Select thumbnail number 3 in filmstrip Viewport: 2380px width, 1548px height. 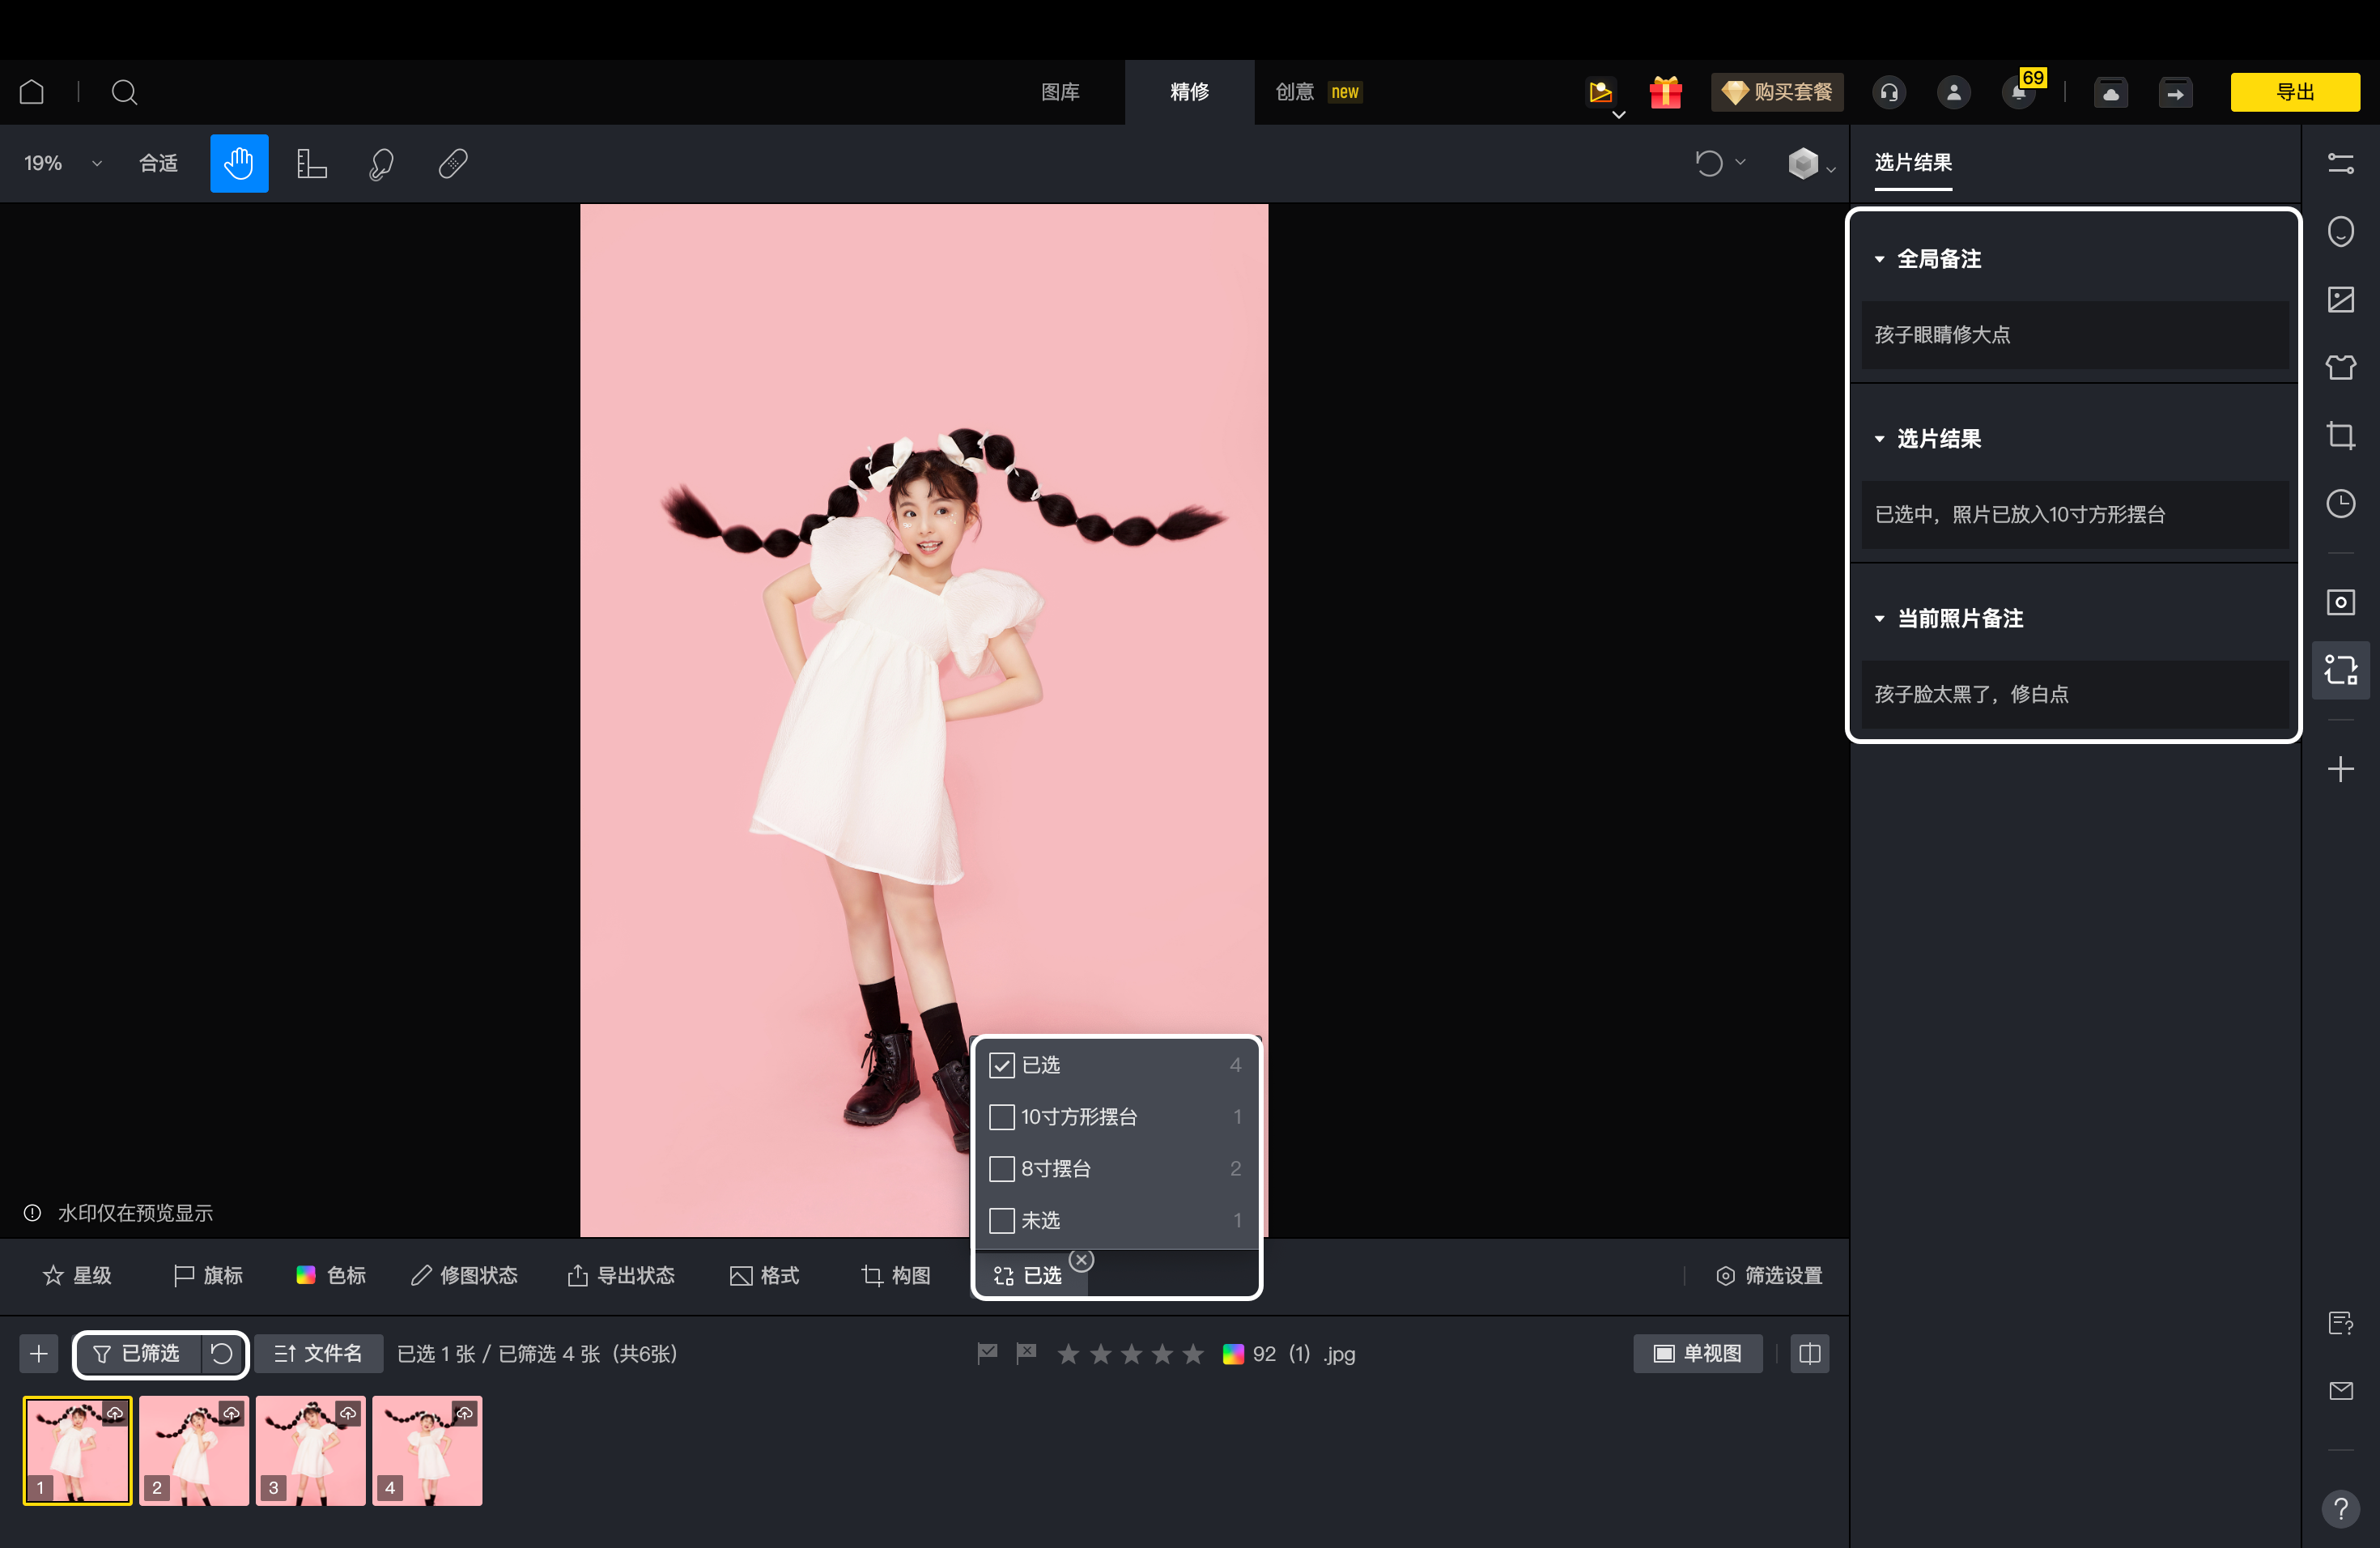coord(310,1450)
